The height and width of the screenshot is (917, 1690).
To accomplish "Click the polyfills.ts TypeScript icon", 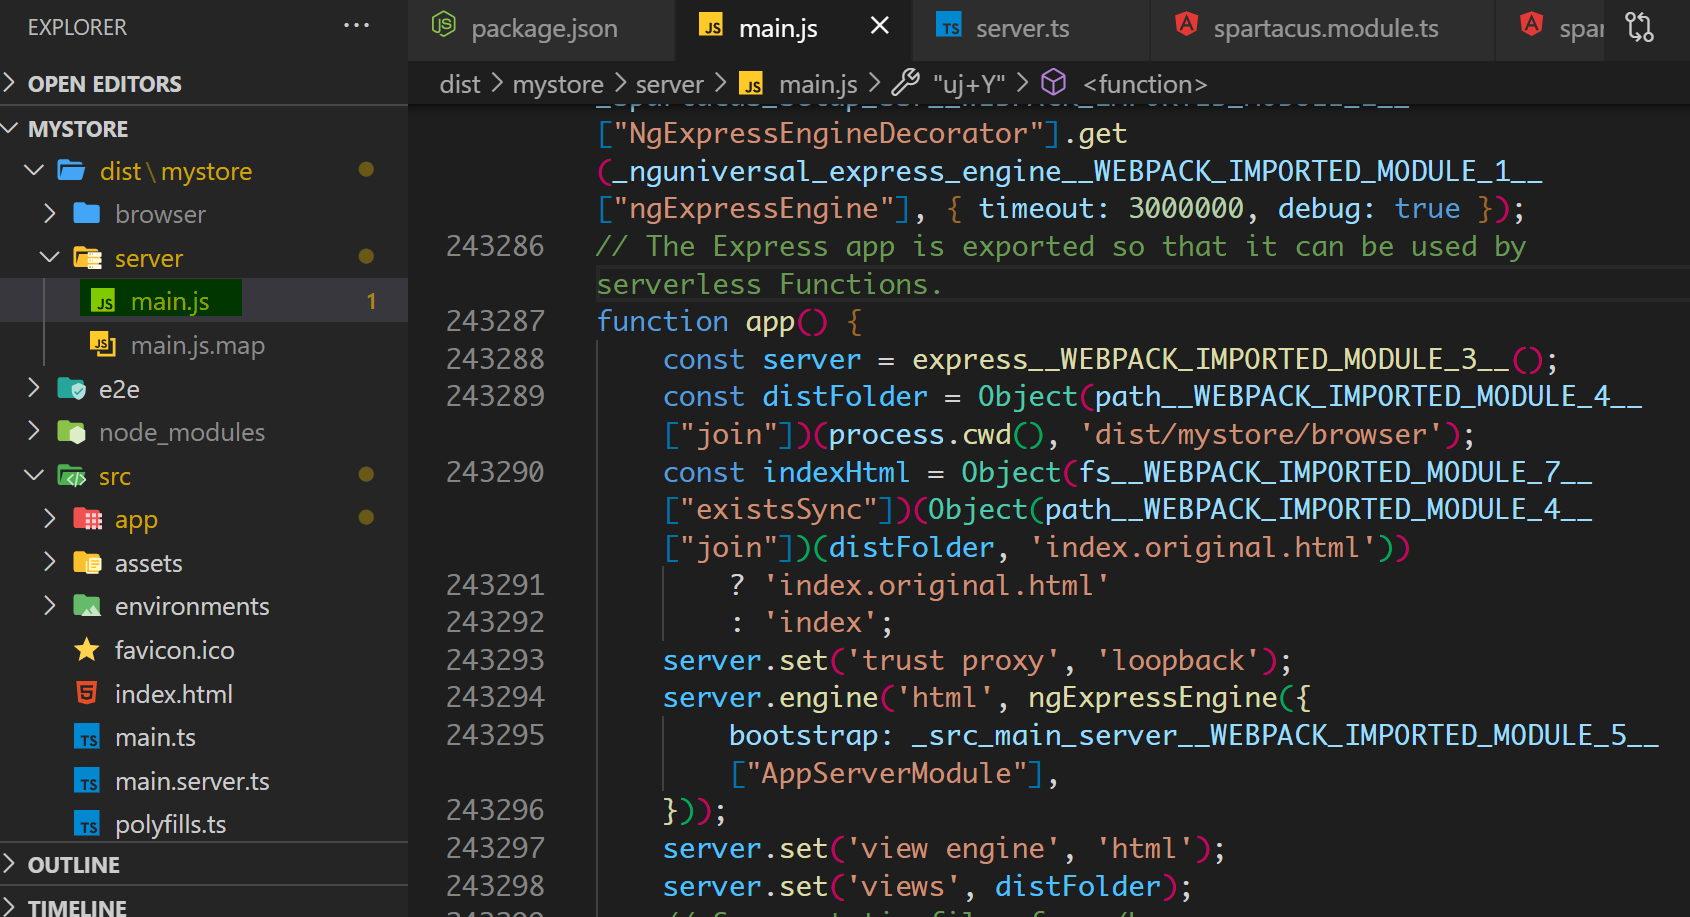I will (87, 824).
